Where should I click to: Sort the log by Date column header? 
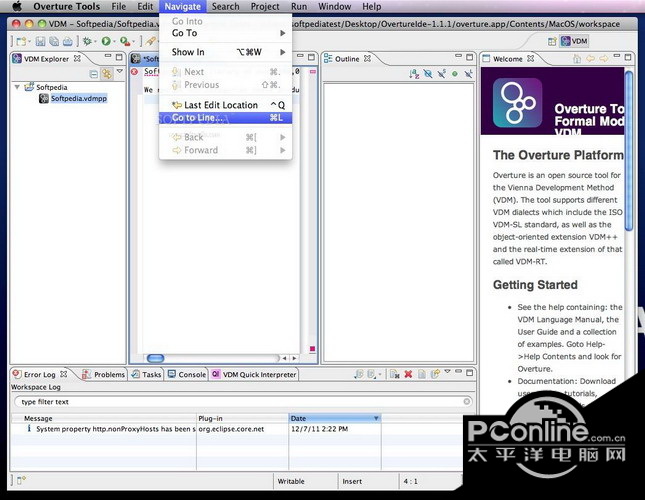[334, 418]
